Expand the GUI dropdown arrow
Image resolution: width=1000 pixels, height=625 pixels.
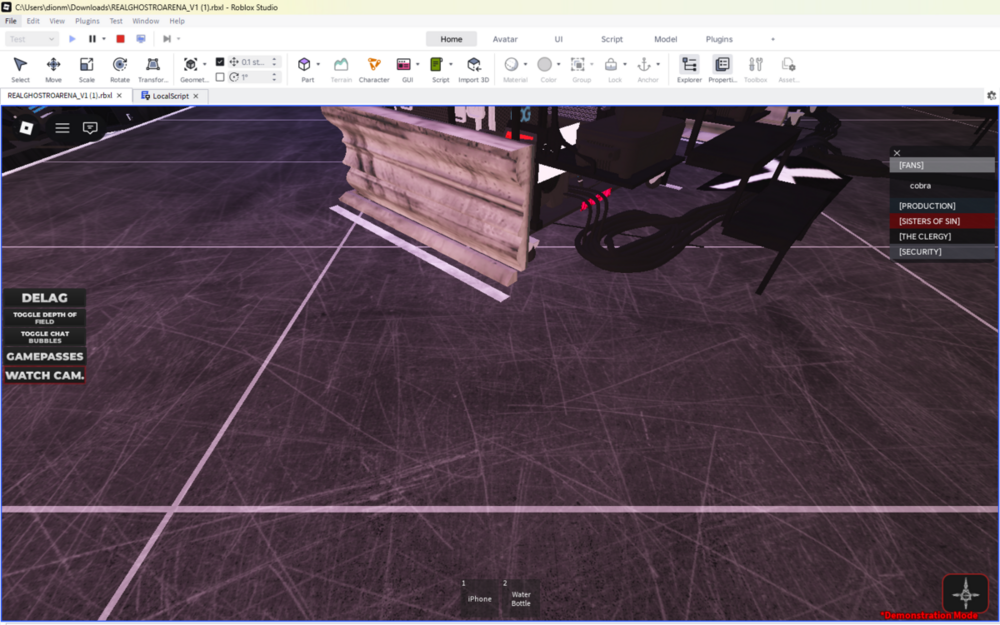418,64
